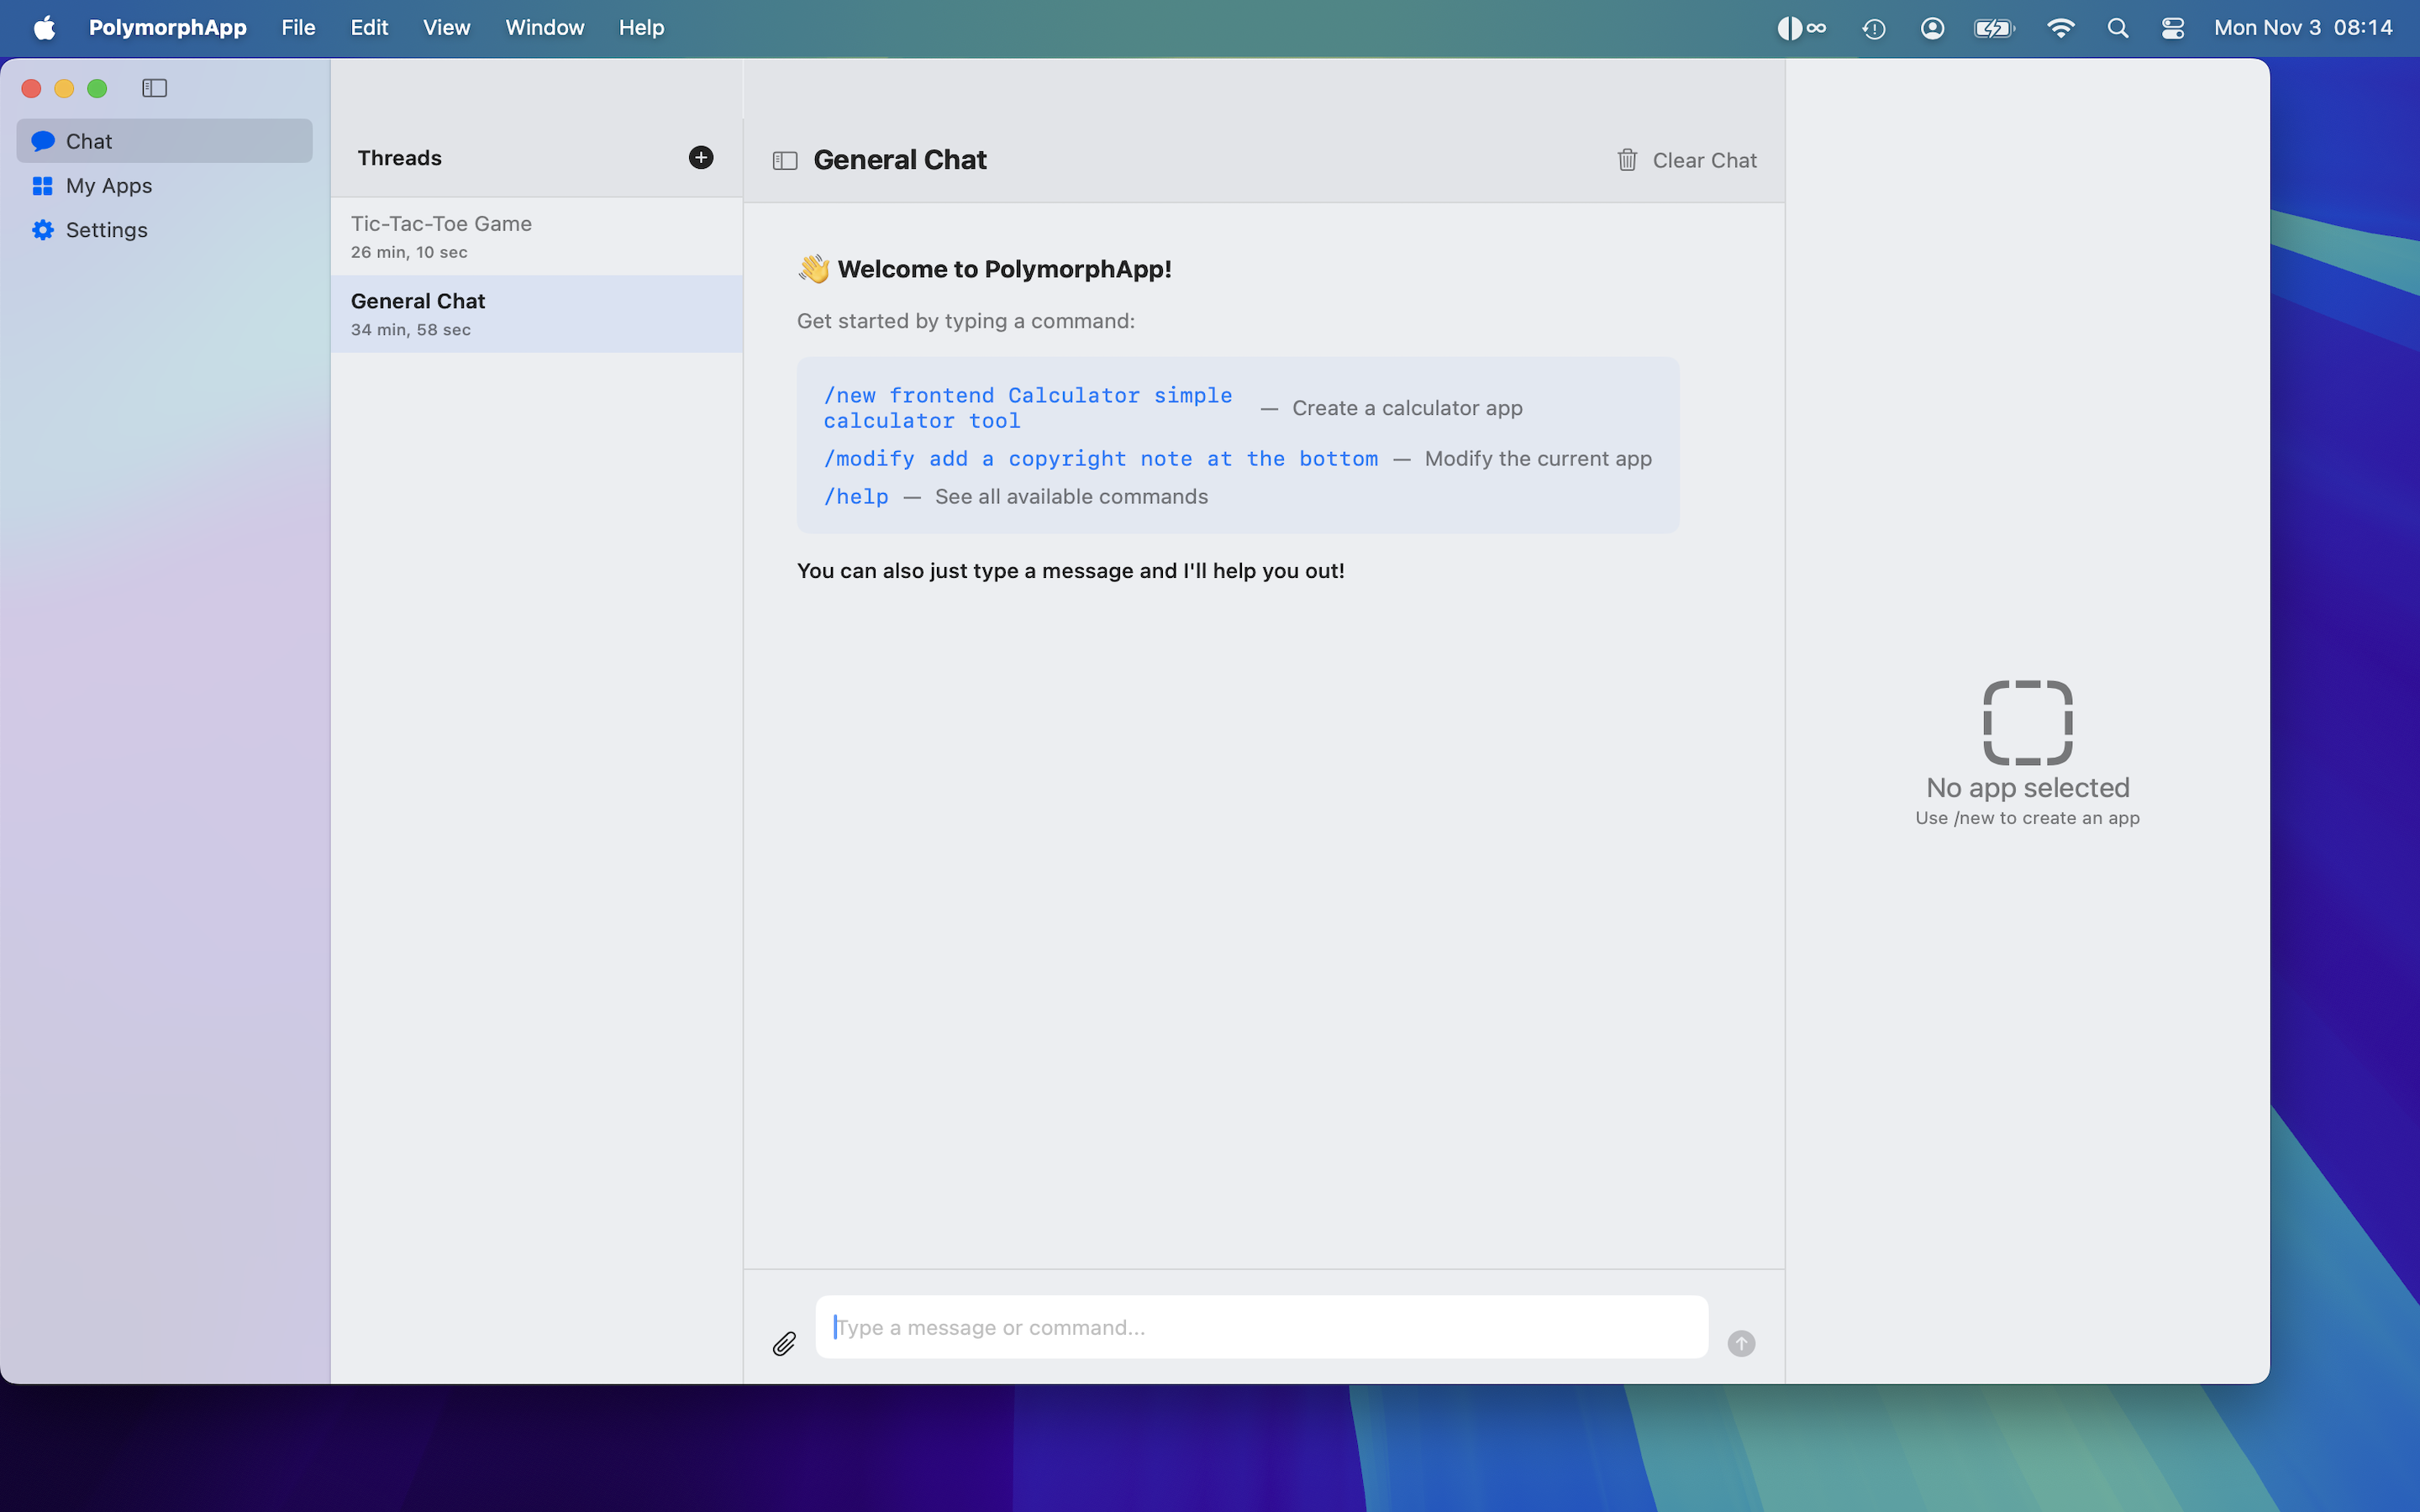This screenshot has width=2420, height=1512.
Task: Click the Clear Chat trash icon
Action: click(1627, 160)
